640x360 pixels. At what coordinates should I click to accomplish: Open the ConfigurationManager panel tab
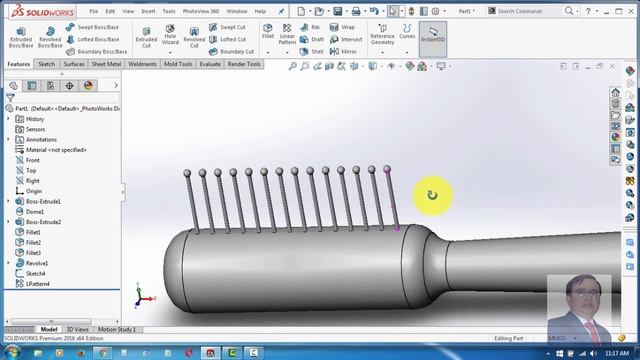pos(51,86)
